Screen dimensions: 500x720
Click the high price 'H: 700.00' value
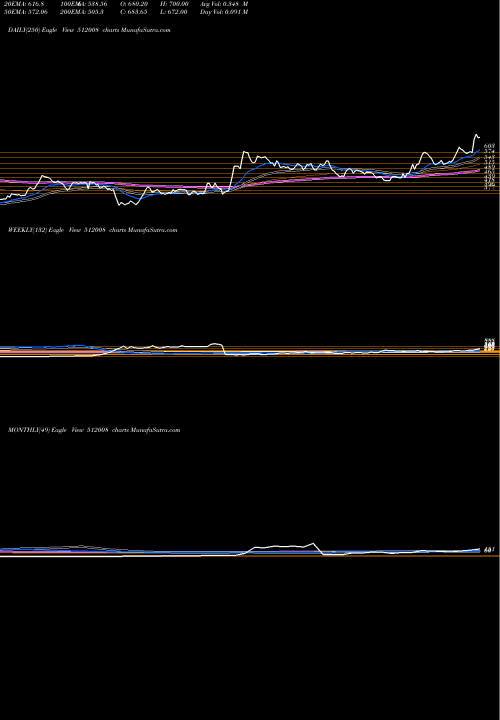[x=174, y=4]
